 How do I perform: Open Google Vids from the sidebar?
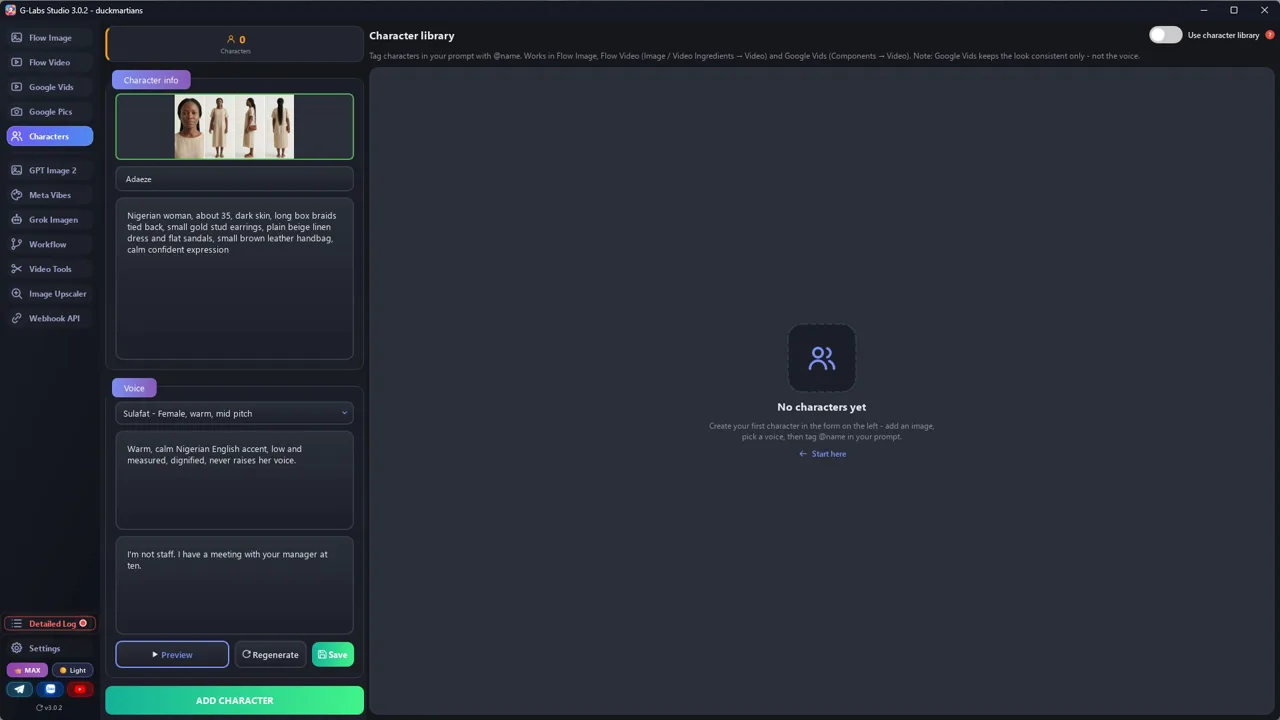50,87
